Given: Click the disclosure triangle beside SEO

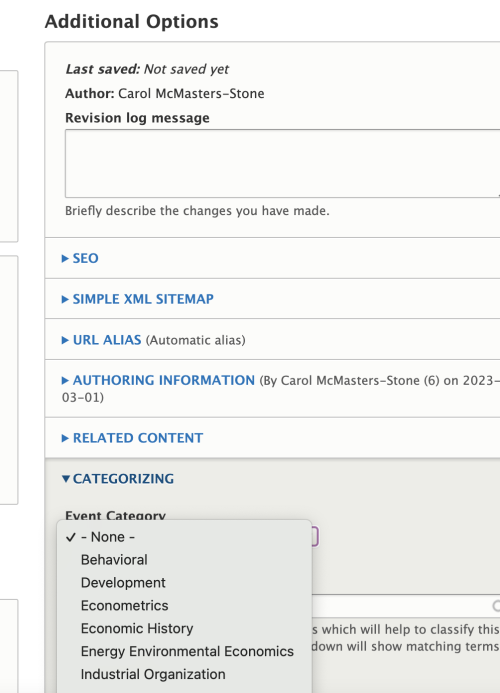Looking at the screenshot, I should 65,259.
